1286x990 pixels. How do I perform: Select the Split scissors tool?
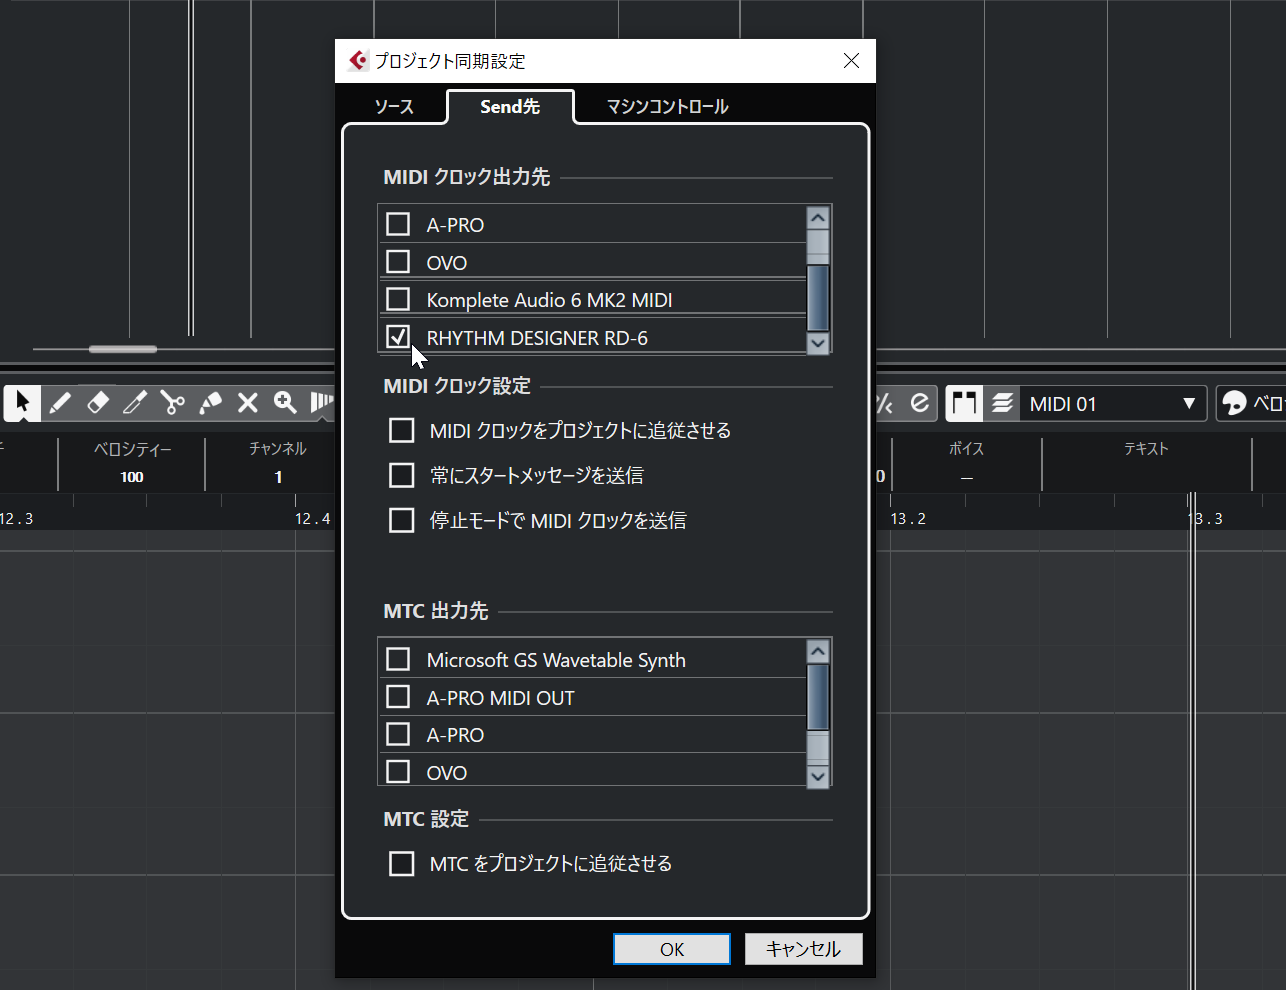tap(173, 403)
